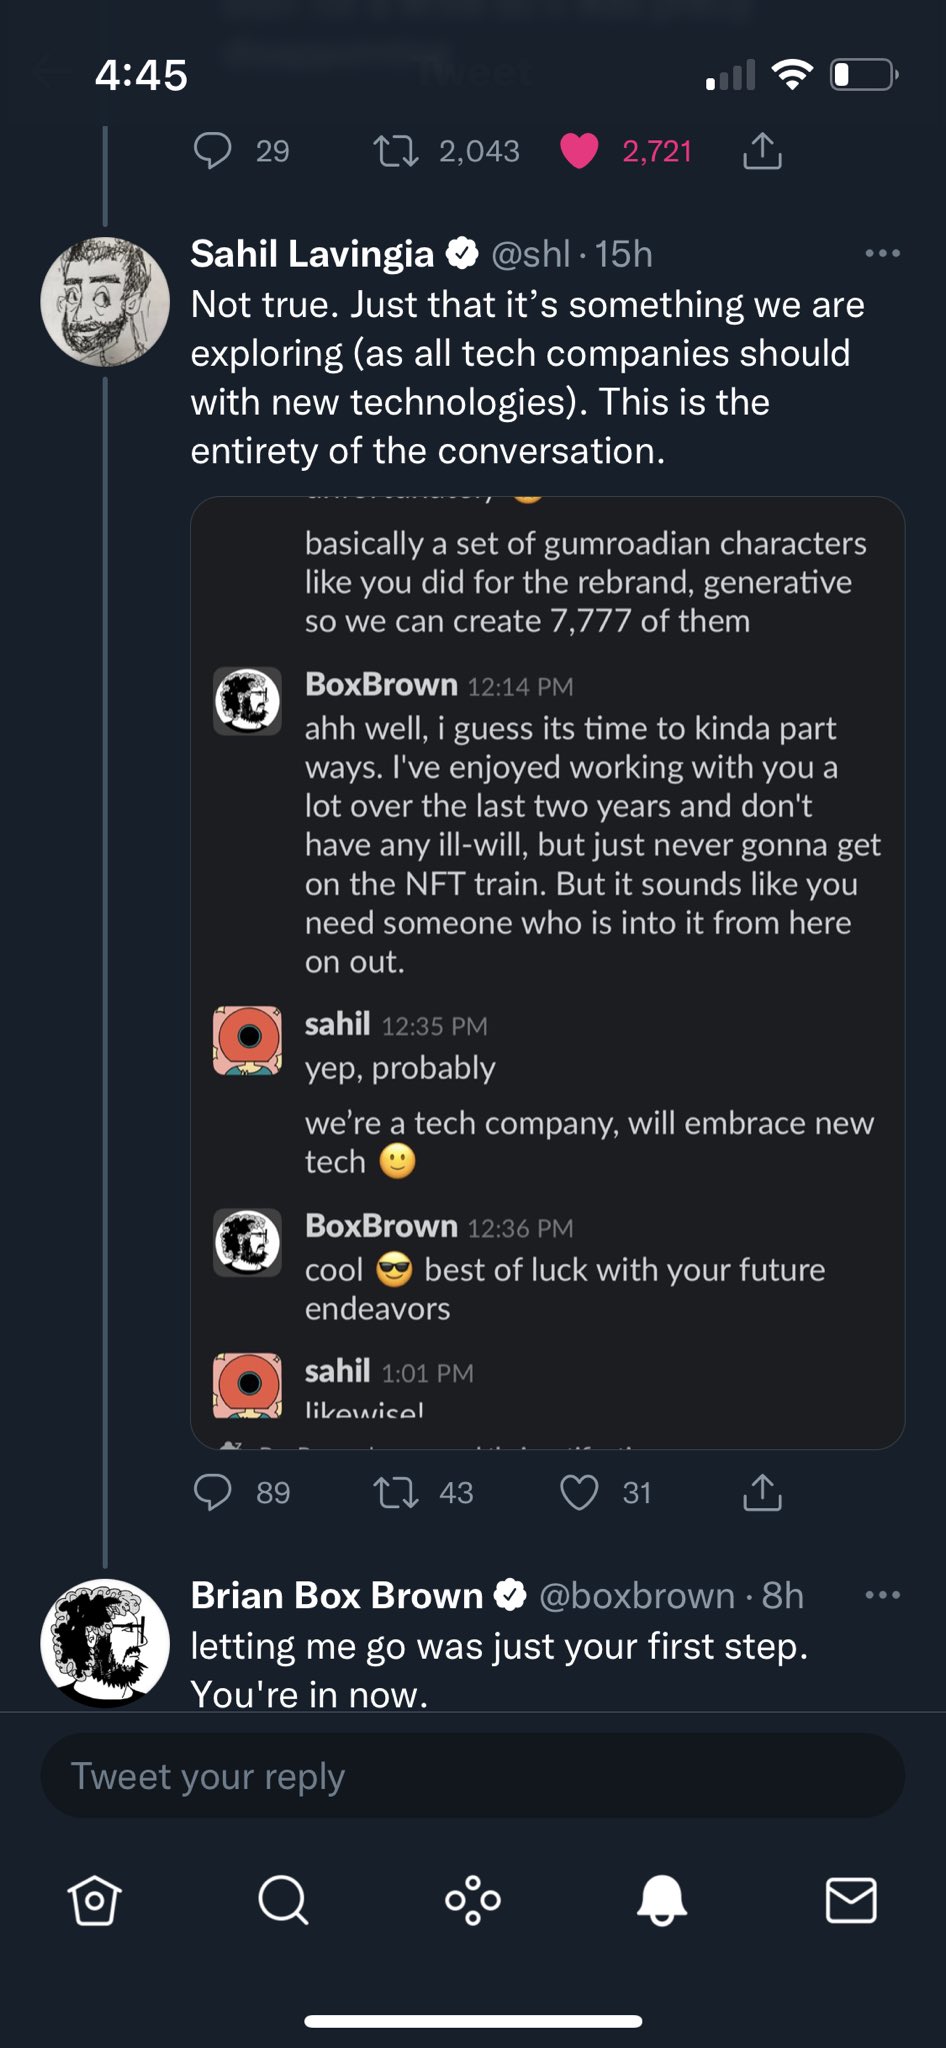946x2048 pixels.
Task: Tap Sahil Lavingia's sketch avatar
Action: (105, 301)
